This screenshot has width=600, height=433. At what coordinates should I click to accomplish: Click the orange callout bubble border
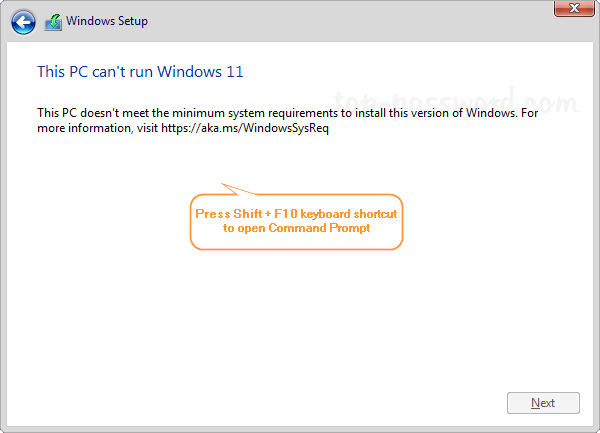(x=190, y=222)
